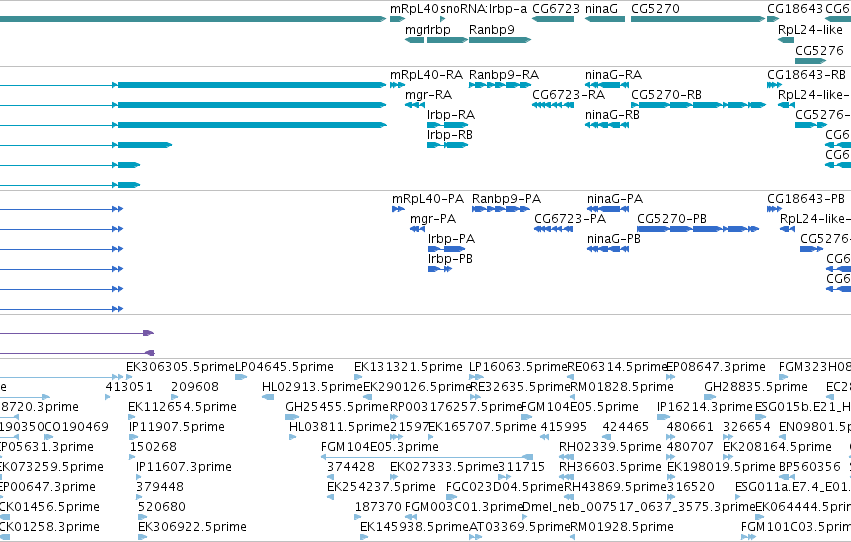Click the IP11607.3prime EST label

tap(183, 468)
